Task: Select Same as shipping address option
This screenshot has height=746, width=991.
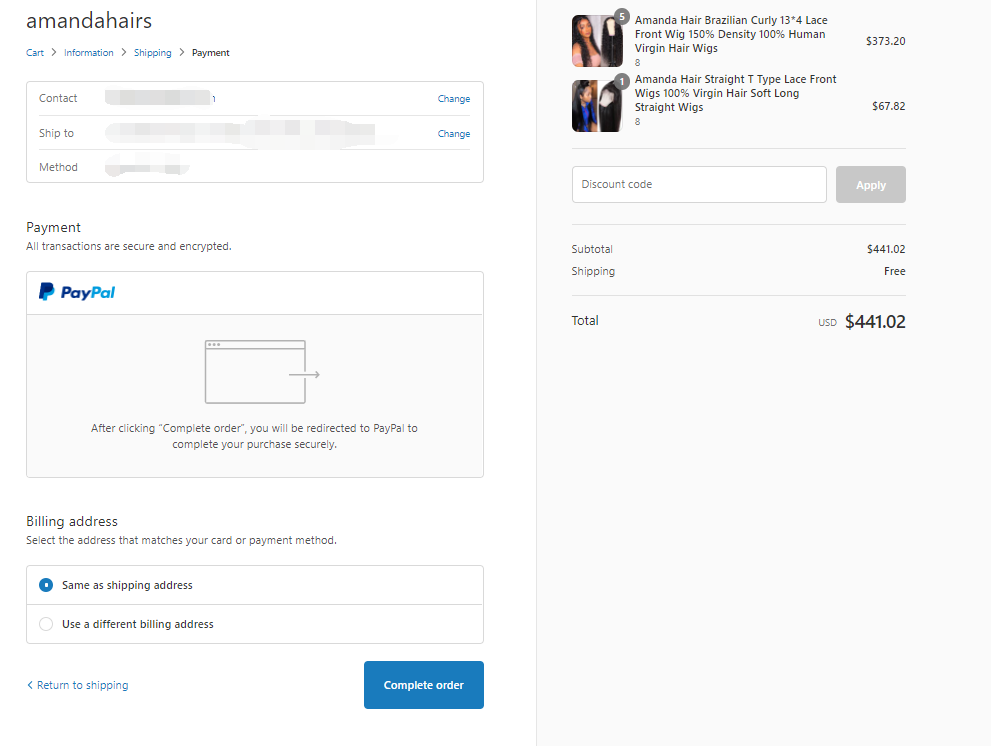Action: tap(46, 585)
